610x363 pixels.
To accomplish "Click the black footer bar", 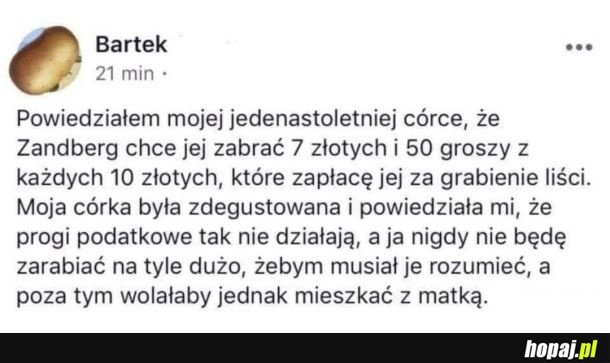I will click(x=305, y=348).
